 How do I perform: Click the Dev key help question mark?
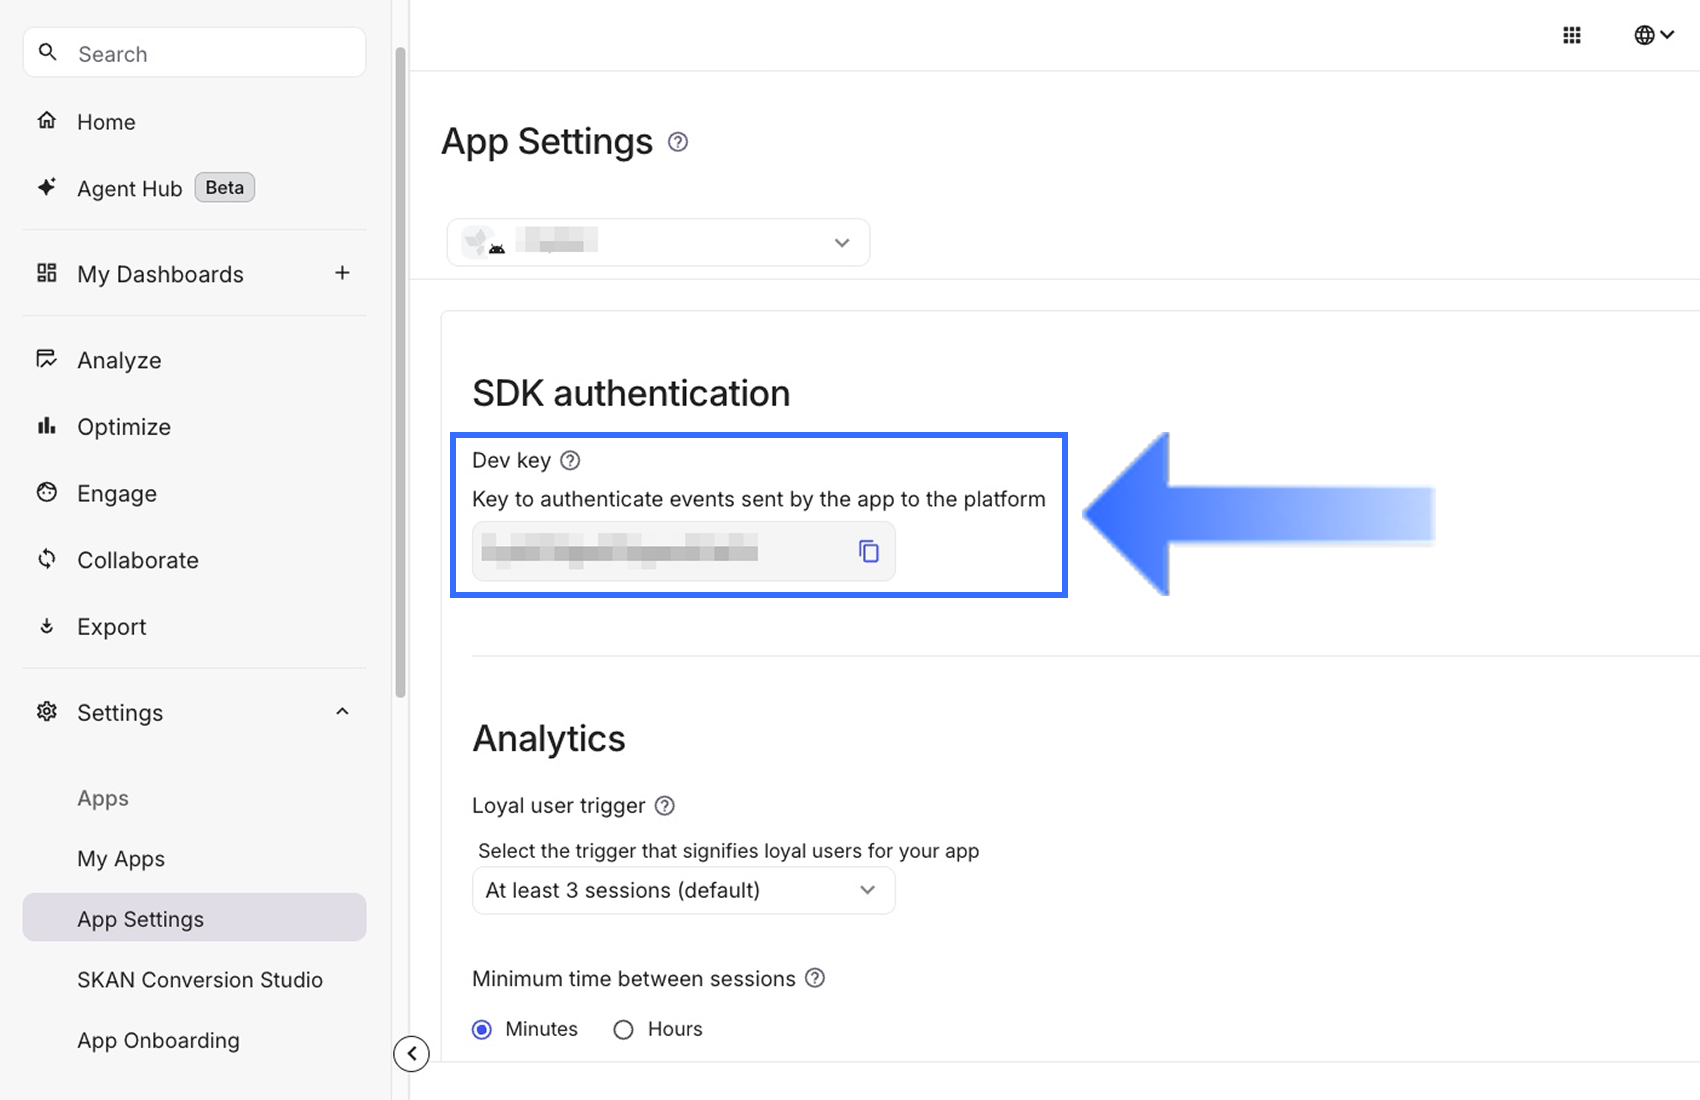pos(570,460)
